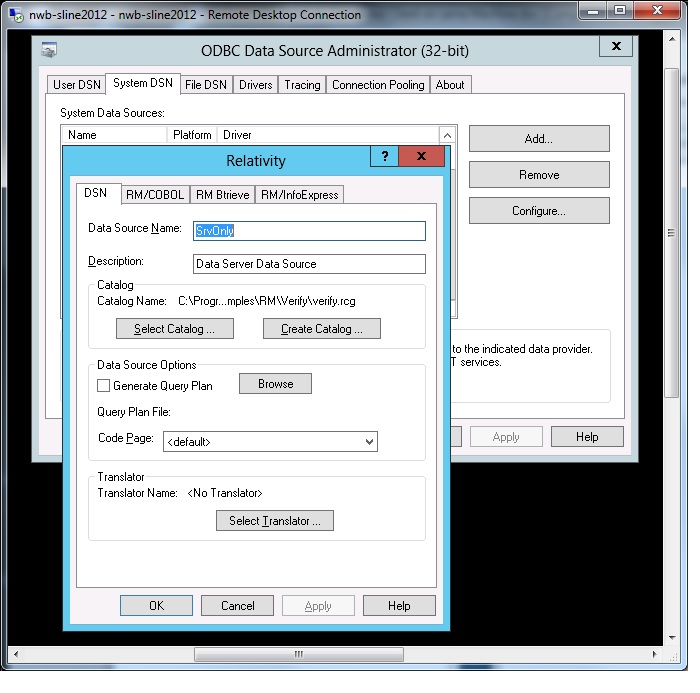This screenshot has width=700, height=693.
Task: Close the Remote Desktop Connection window
Action: 657,10
